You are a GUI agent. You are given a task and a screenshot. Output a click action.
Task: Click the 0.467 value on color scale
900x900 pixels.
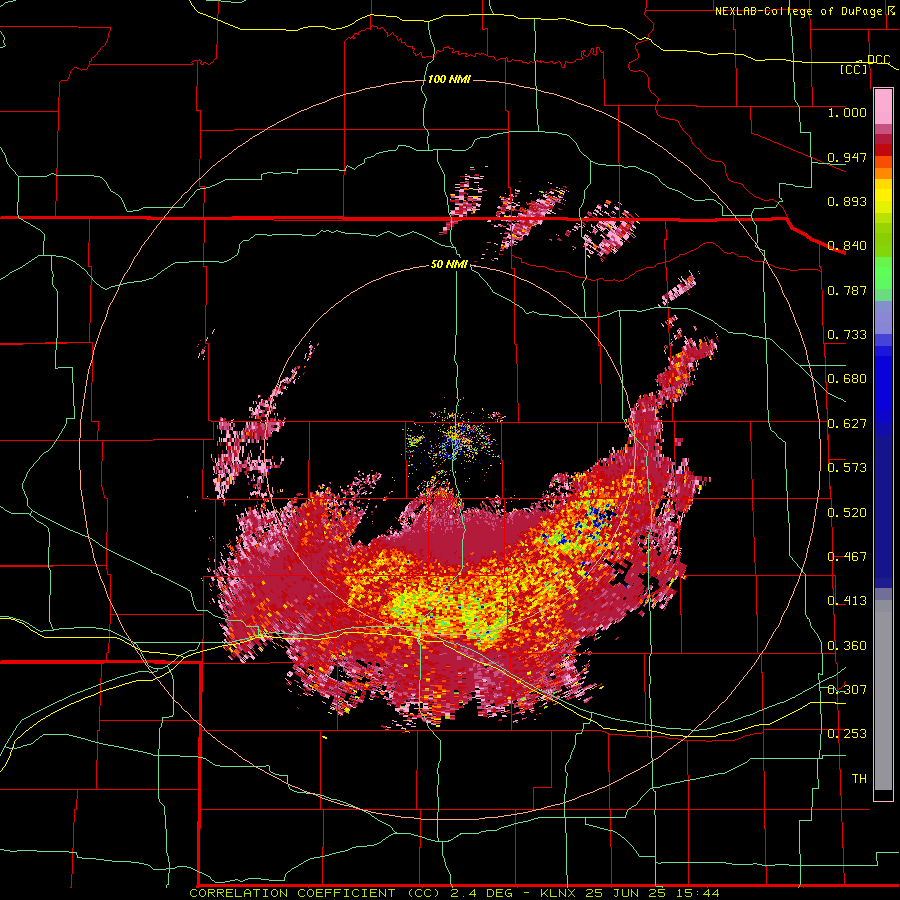847,557
